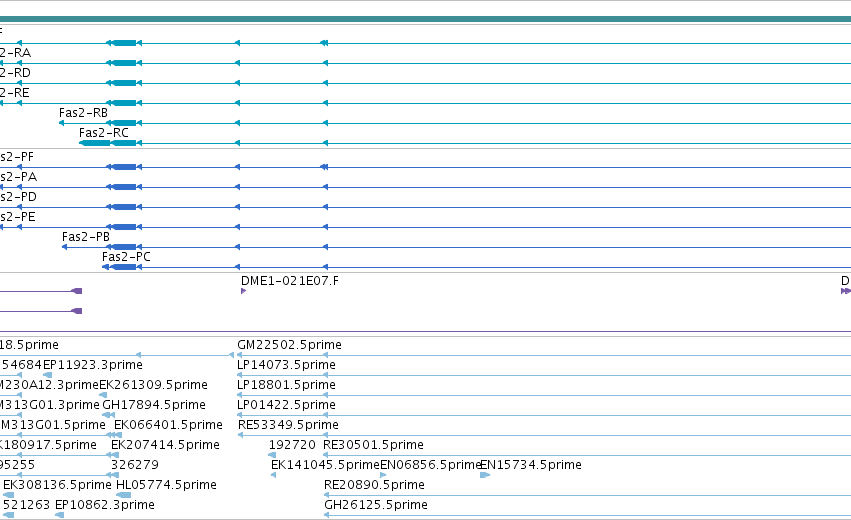Click the small arrow glyph under DME1-021E07.F
This screenshot has height=520, width=851.
[x=243, y=291]
